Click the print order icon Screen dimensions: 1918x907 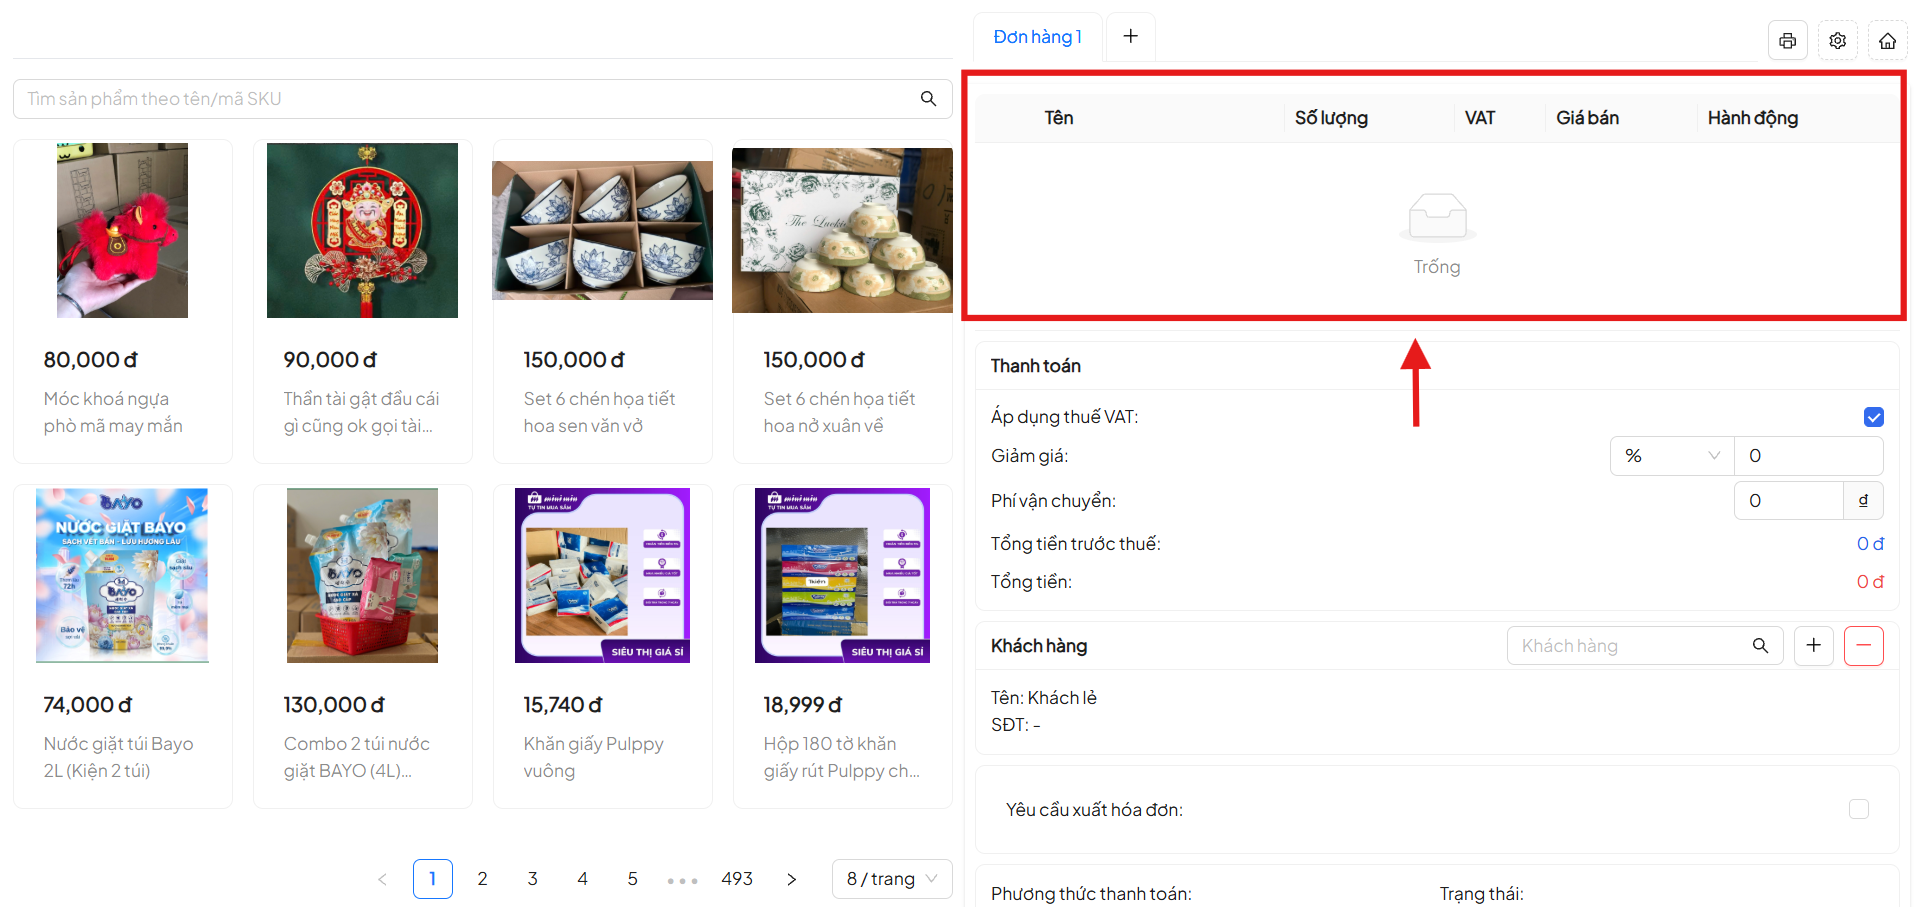coord(1787,41)
